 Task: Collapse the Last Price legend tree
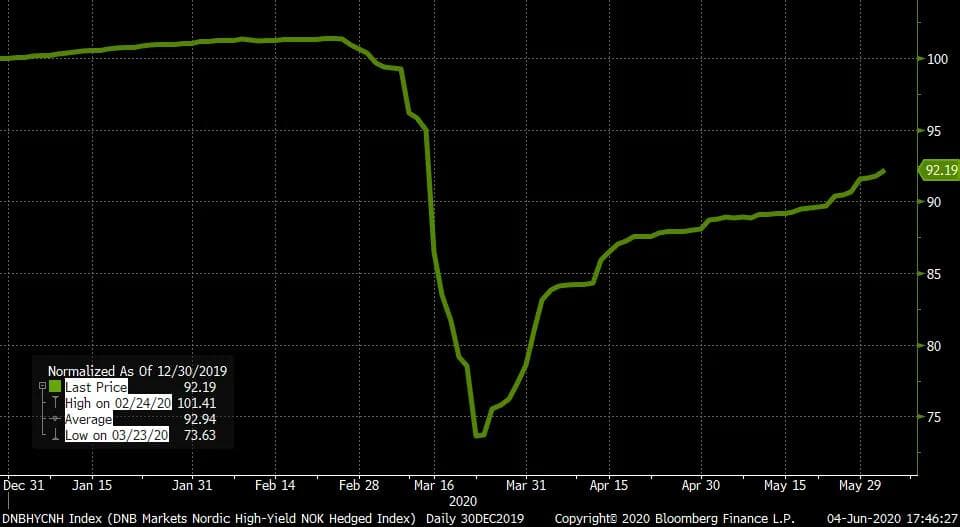coord(40,386)
